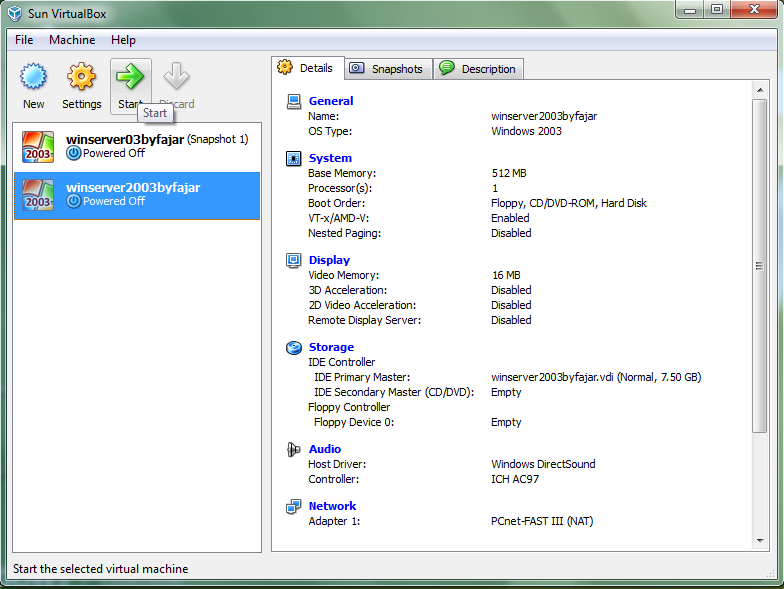Click the VirtualBox title bar cube icon
784x589 pixels.
(x=14, y=14)
